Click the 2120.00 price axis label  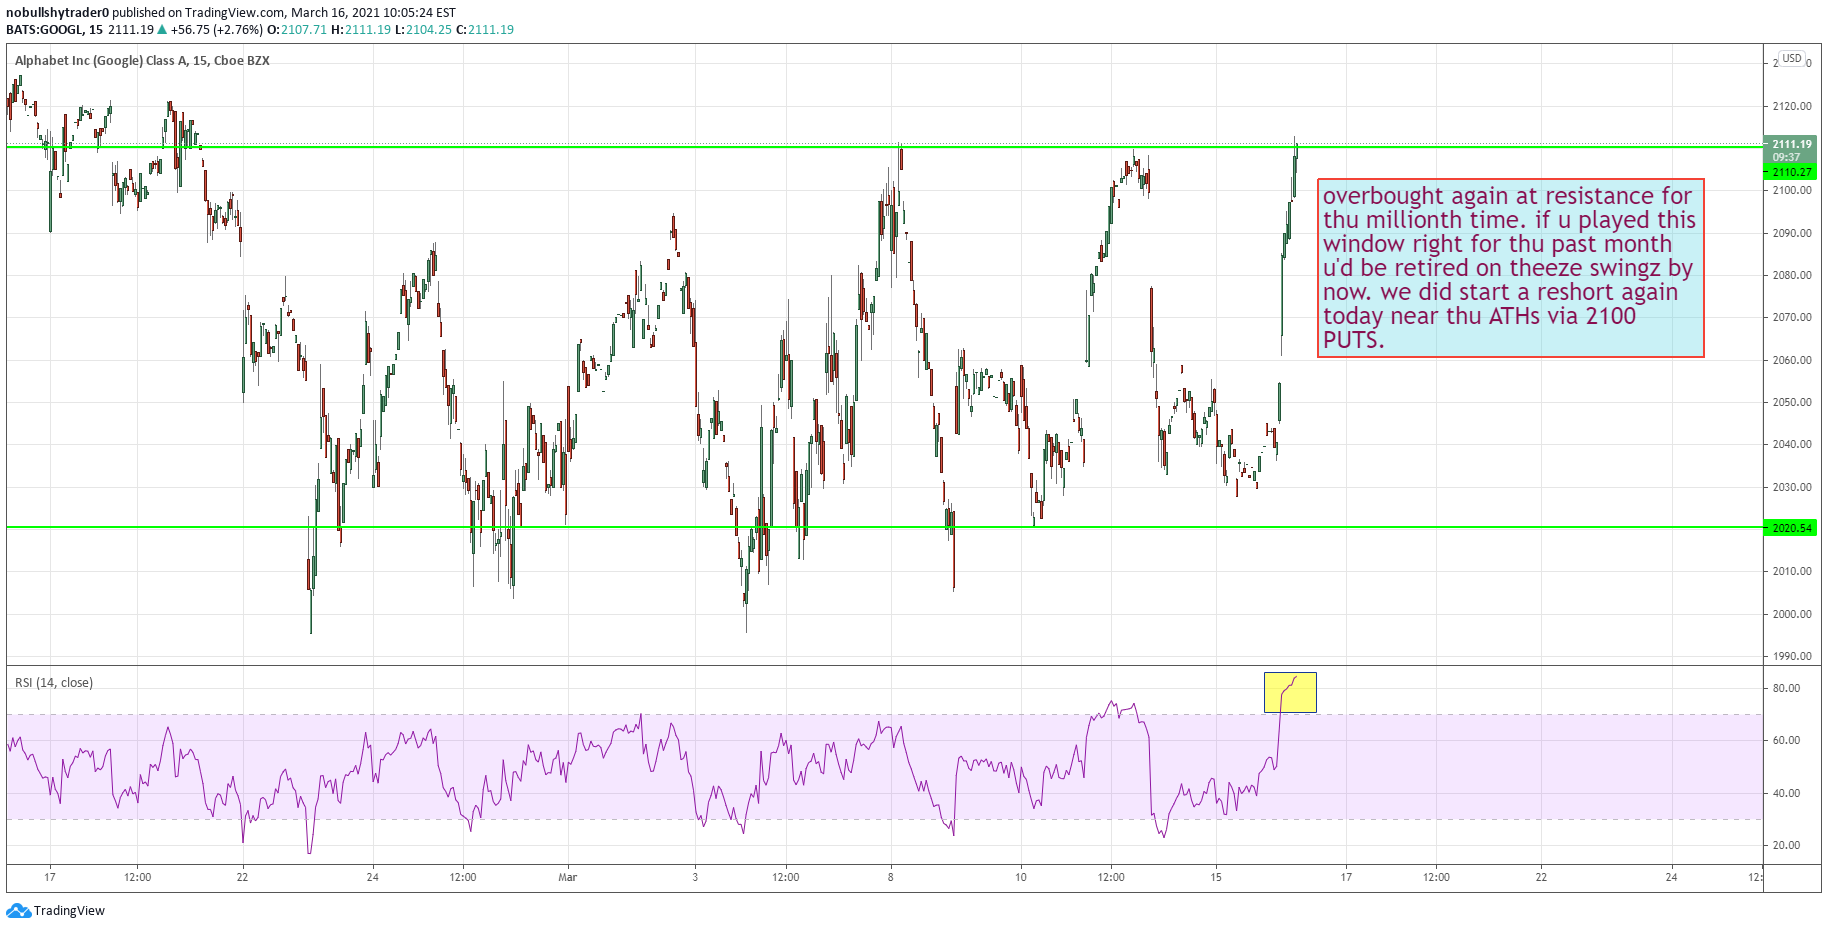1791,106
